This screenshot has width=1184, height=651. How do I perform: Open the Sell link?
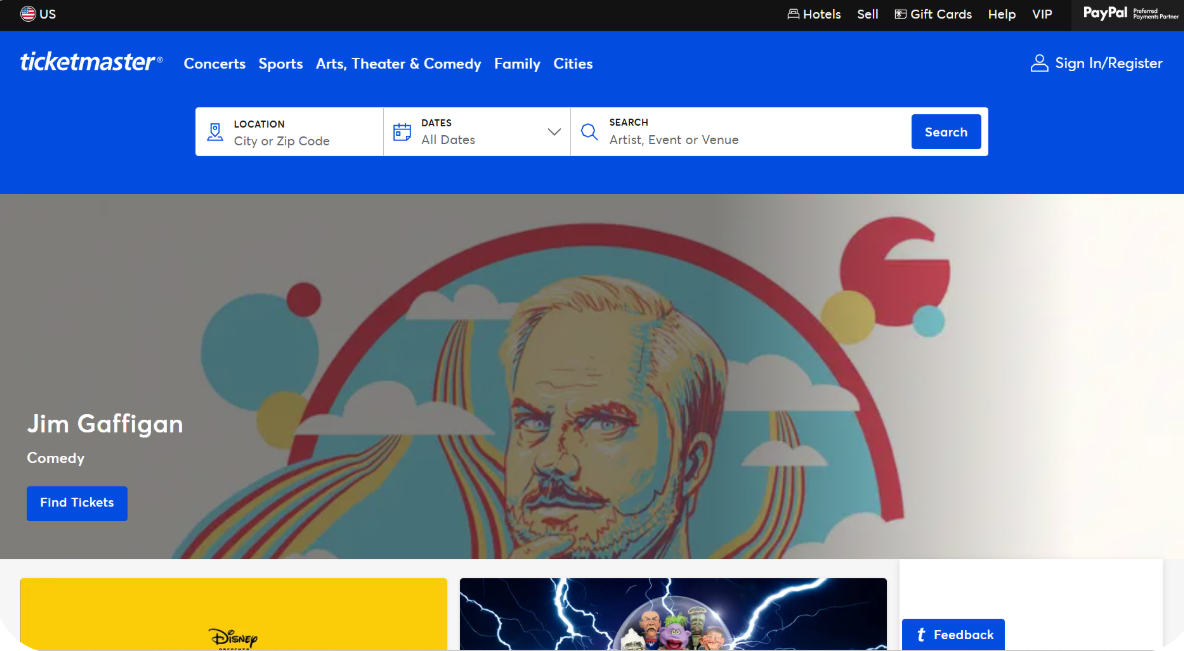tap(868, 14)
